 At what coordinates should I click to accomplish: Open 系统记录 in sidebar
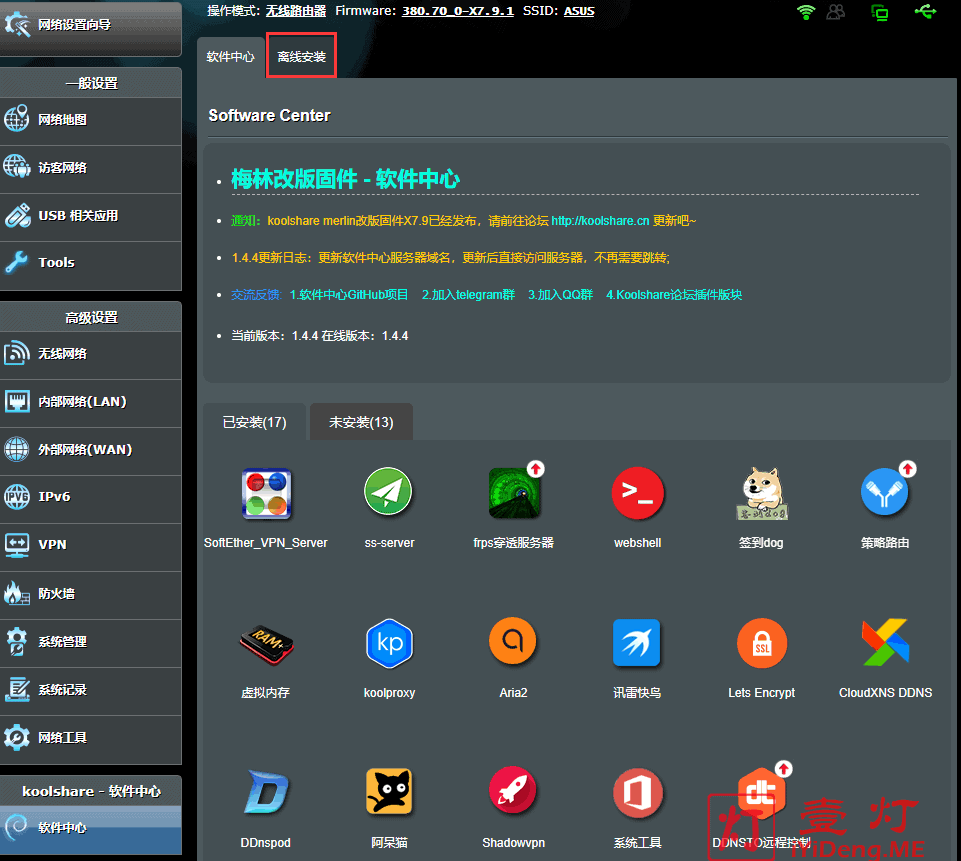tap(91, 690)
